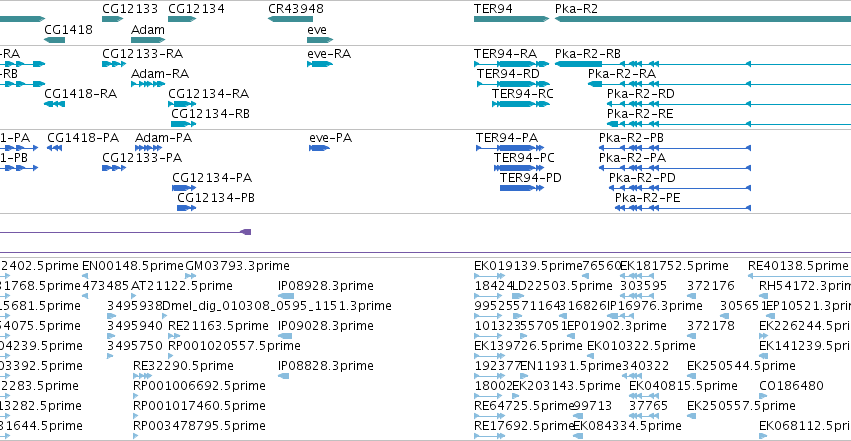Select EST EK019139.5prime

490,276
